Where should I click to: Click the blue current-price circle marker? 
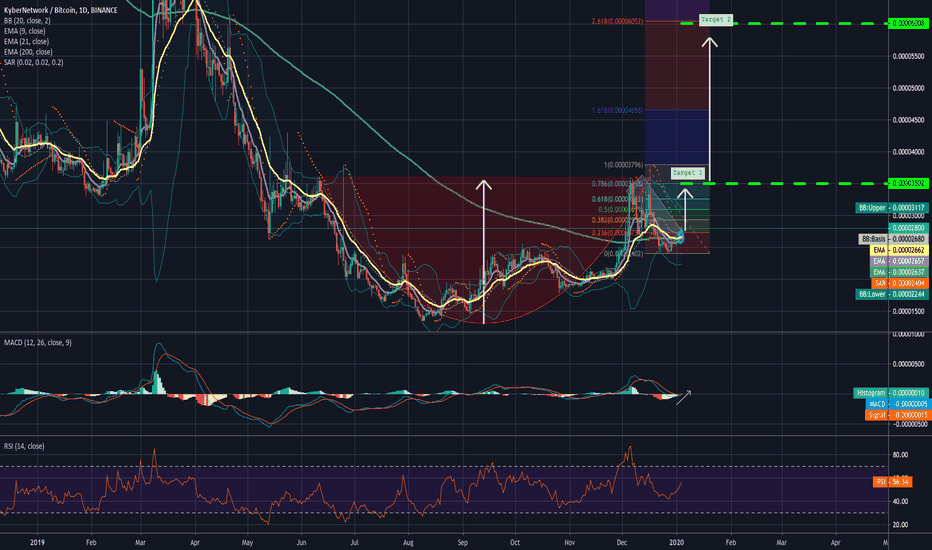[681, 237]
